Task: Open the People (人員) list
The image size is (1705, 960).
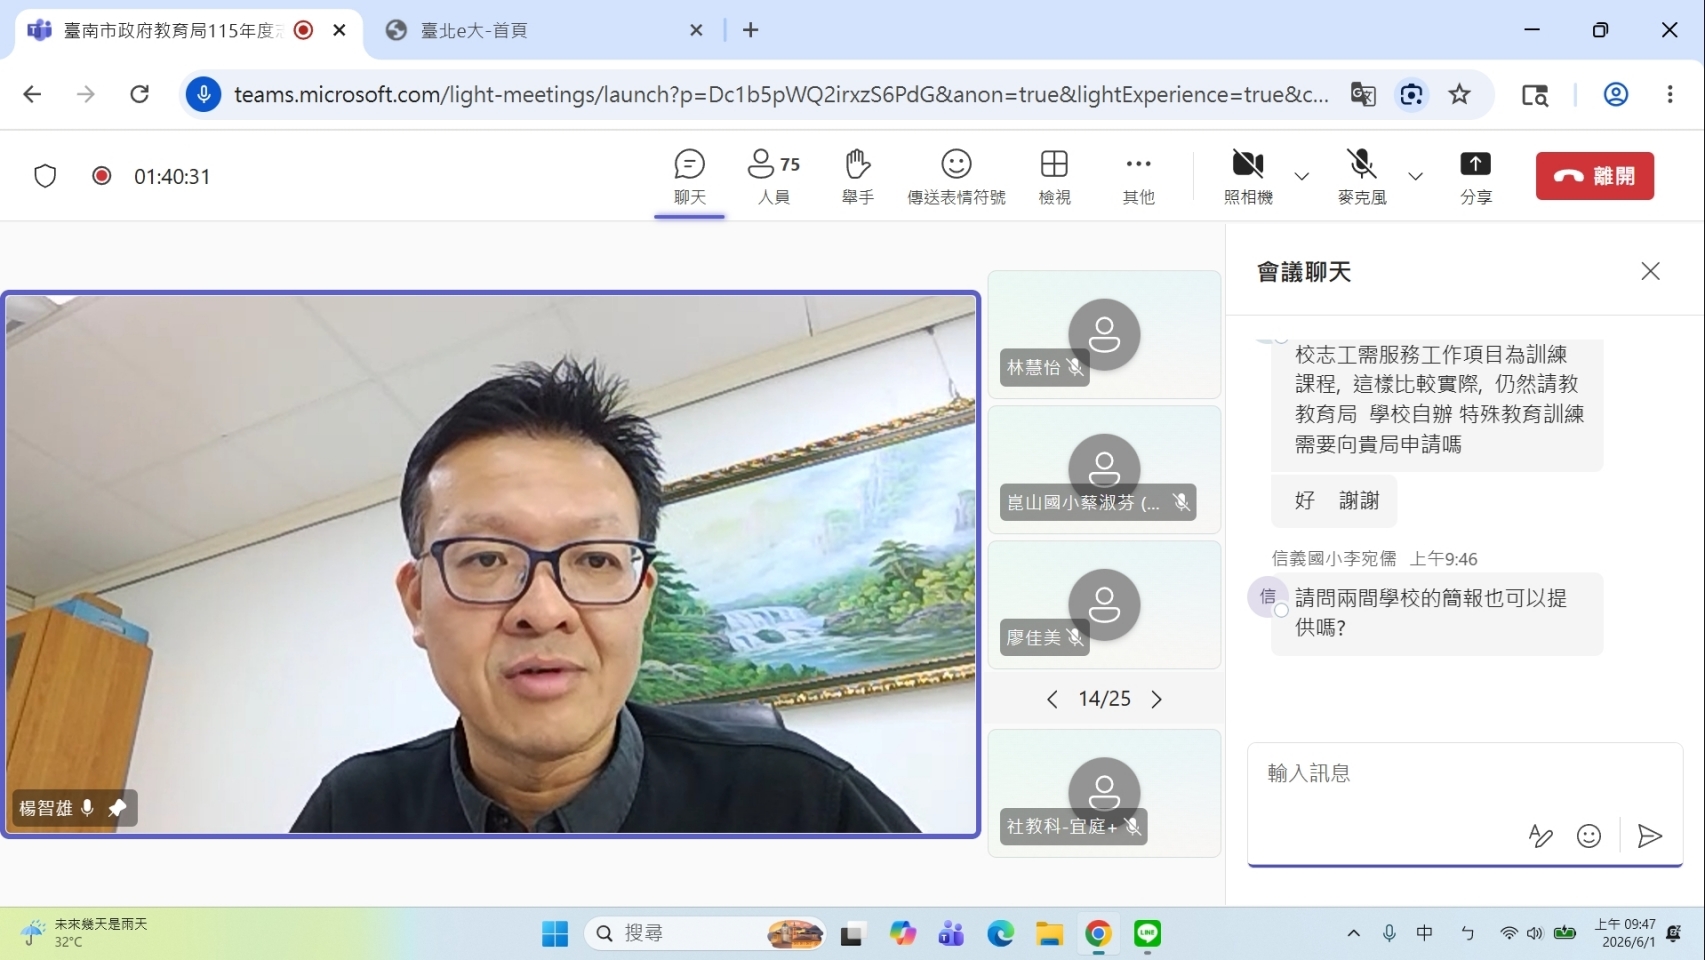Action: (773, 177)
